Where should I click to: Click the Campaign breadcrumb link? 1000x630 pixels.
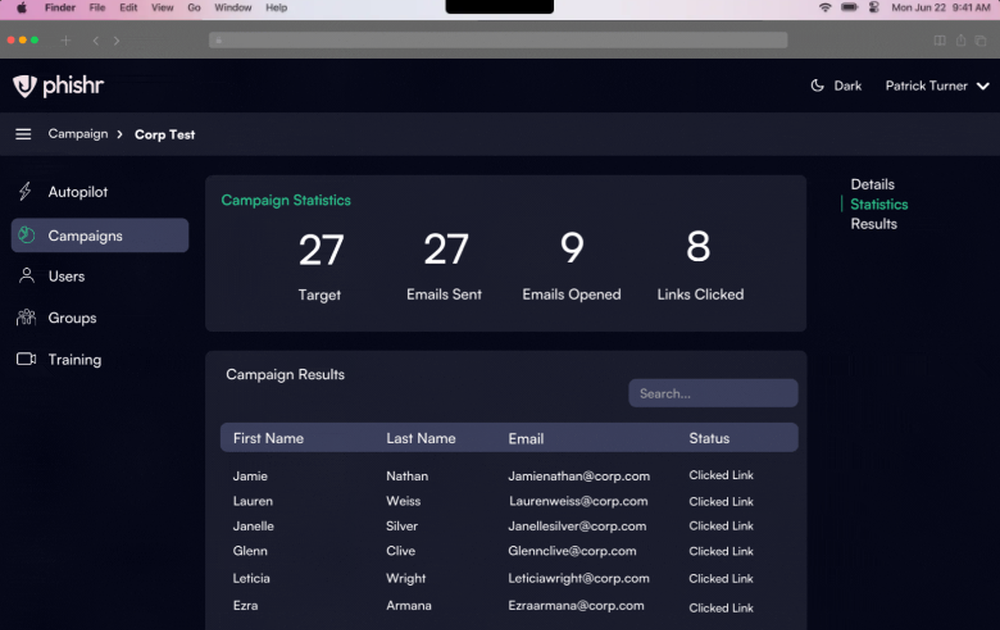point(78,134)
